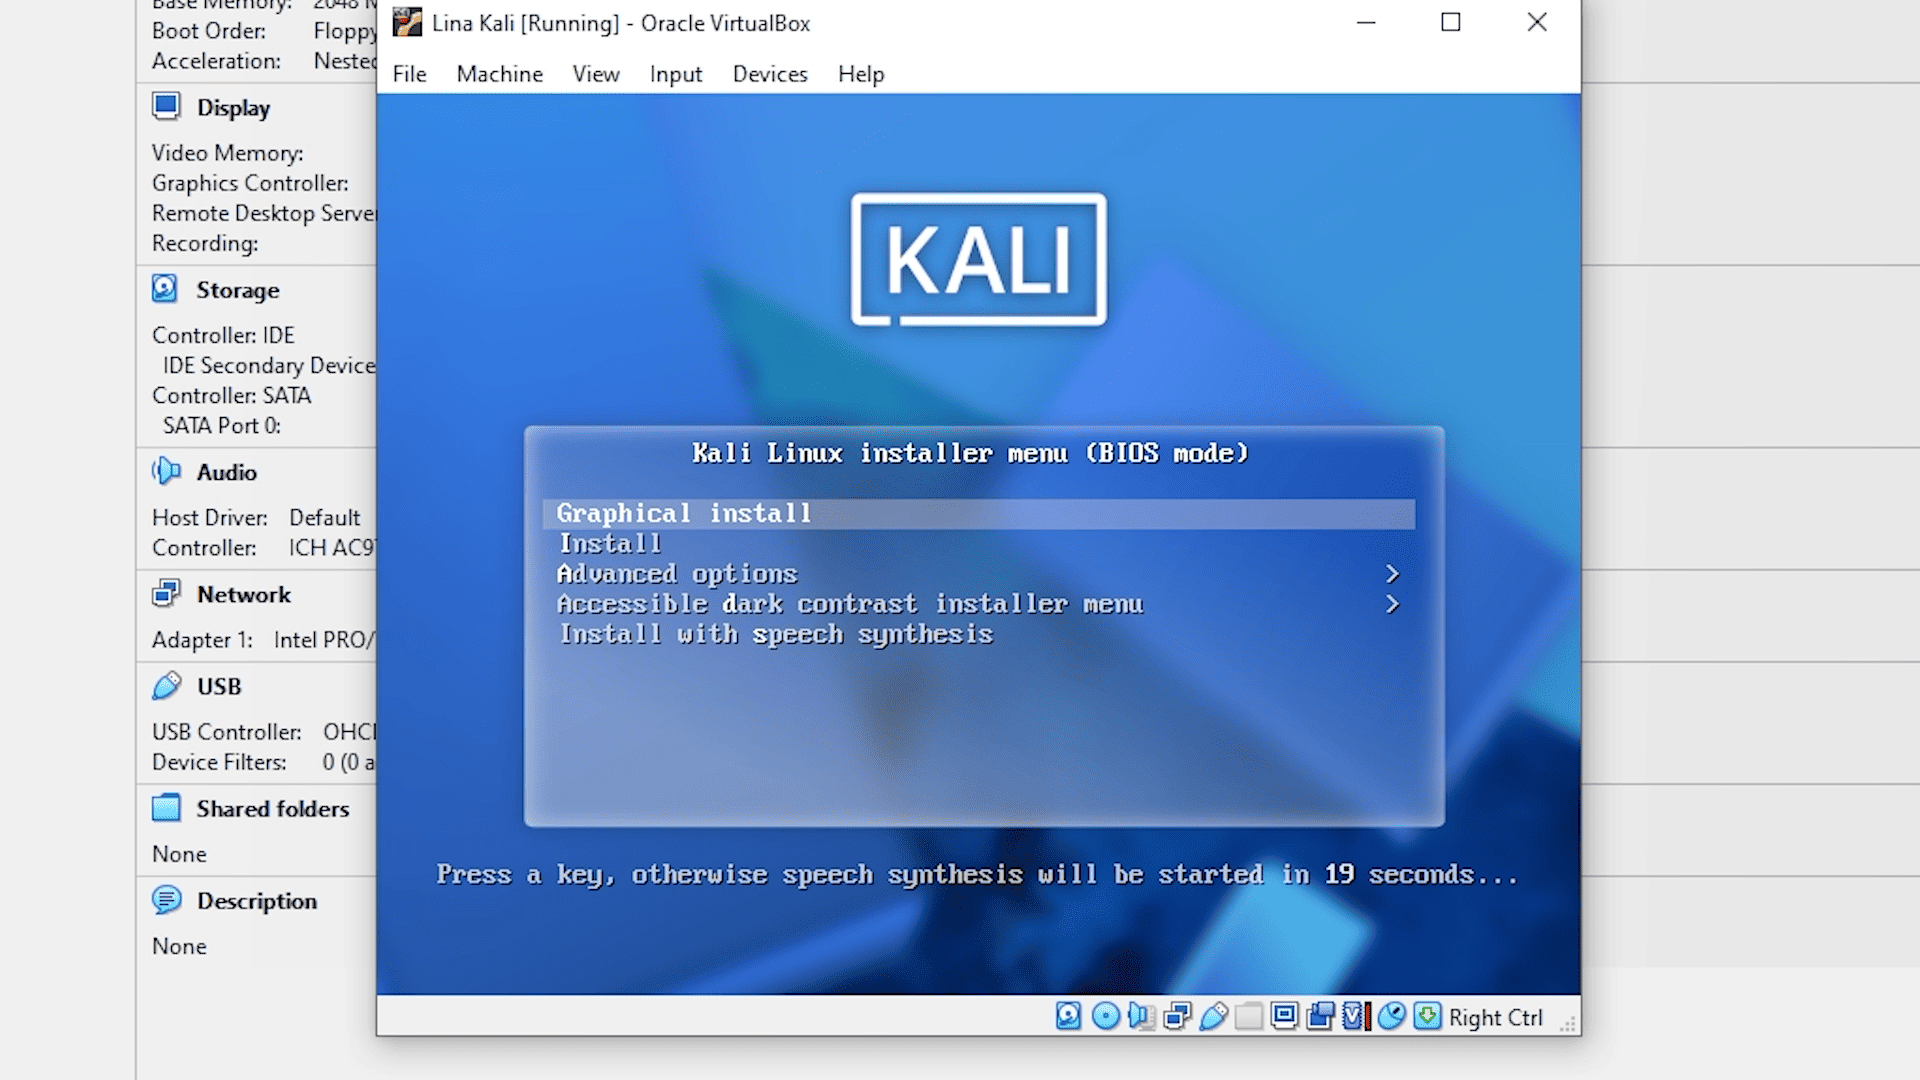Click the Shared folders section in sidebar
Image resolution: width=1920 pixels, height=1080 pixels.
click(x=272, y=809)
